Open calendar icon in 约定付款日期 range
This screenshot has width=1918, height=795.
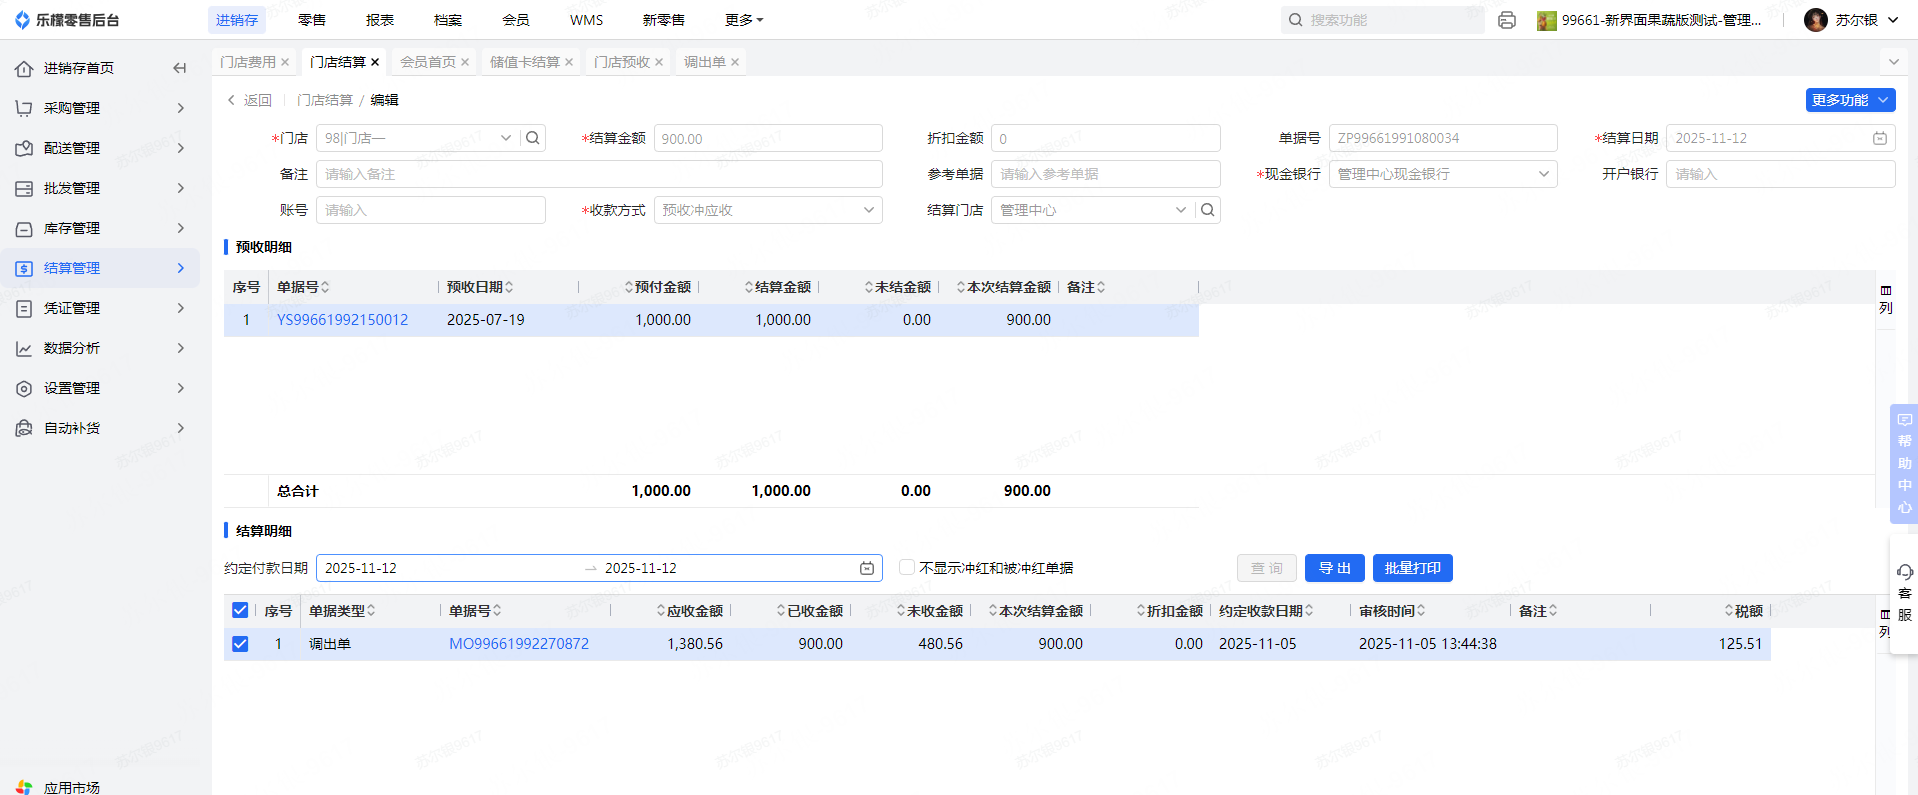[867, 568]
